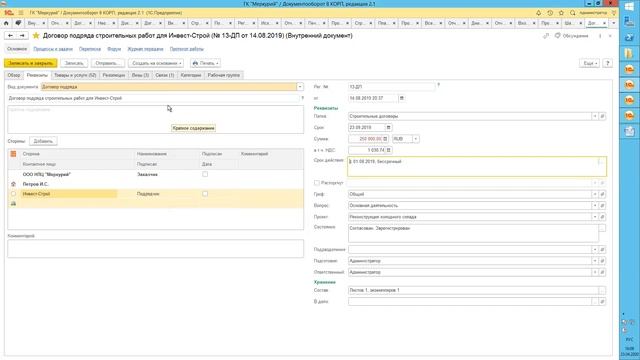This screenshot has width=640, height=360.
Task: Click the Записать button
Action: (74, 63)
